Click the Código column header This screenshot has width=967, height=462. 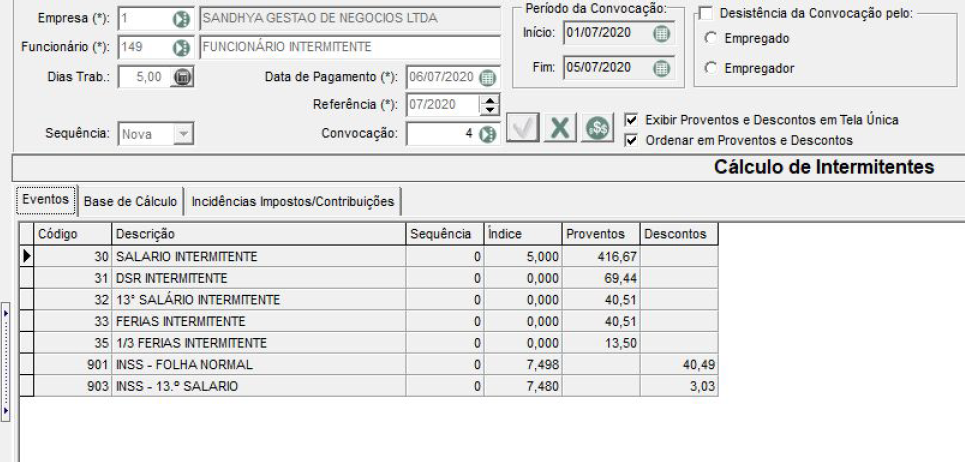(73, 234)
